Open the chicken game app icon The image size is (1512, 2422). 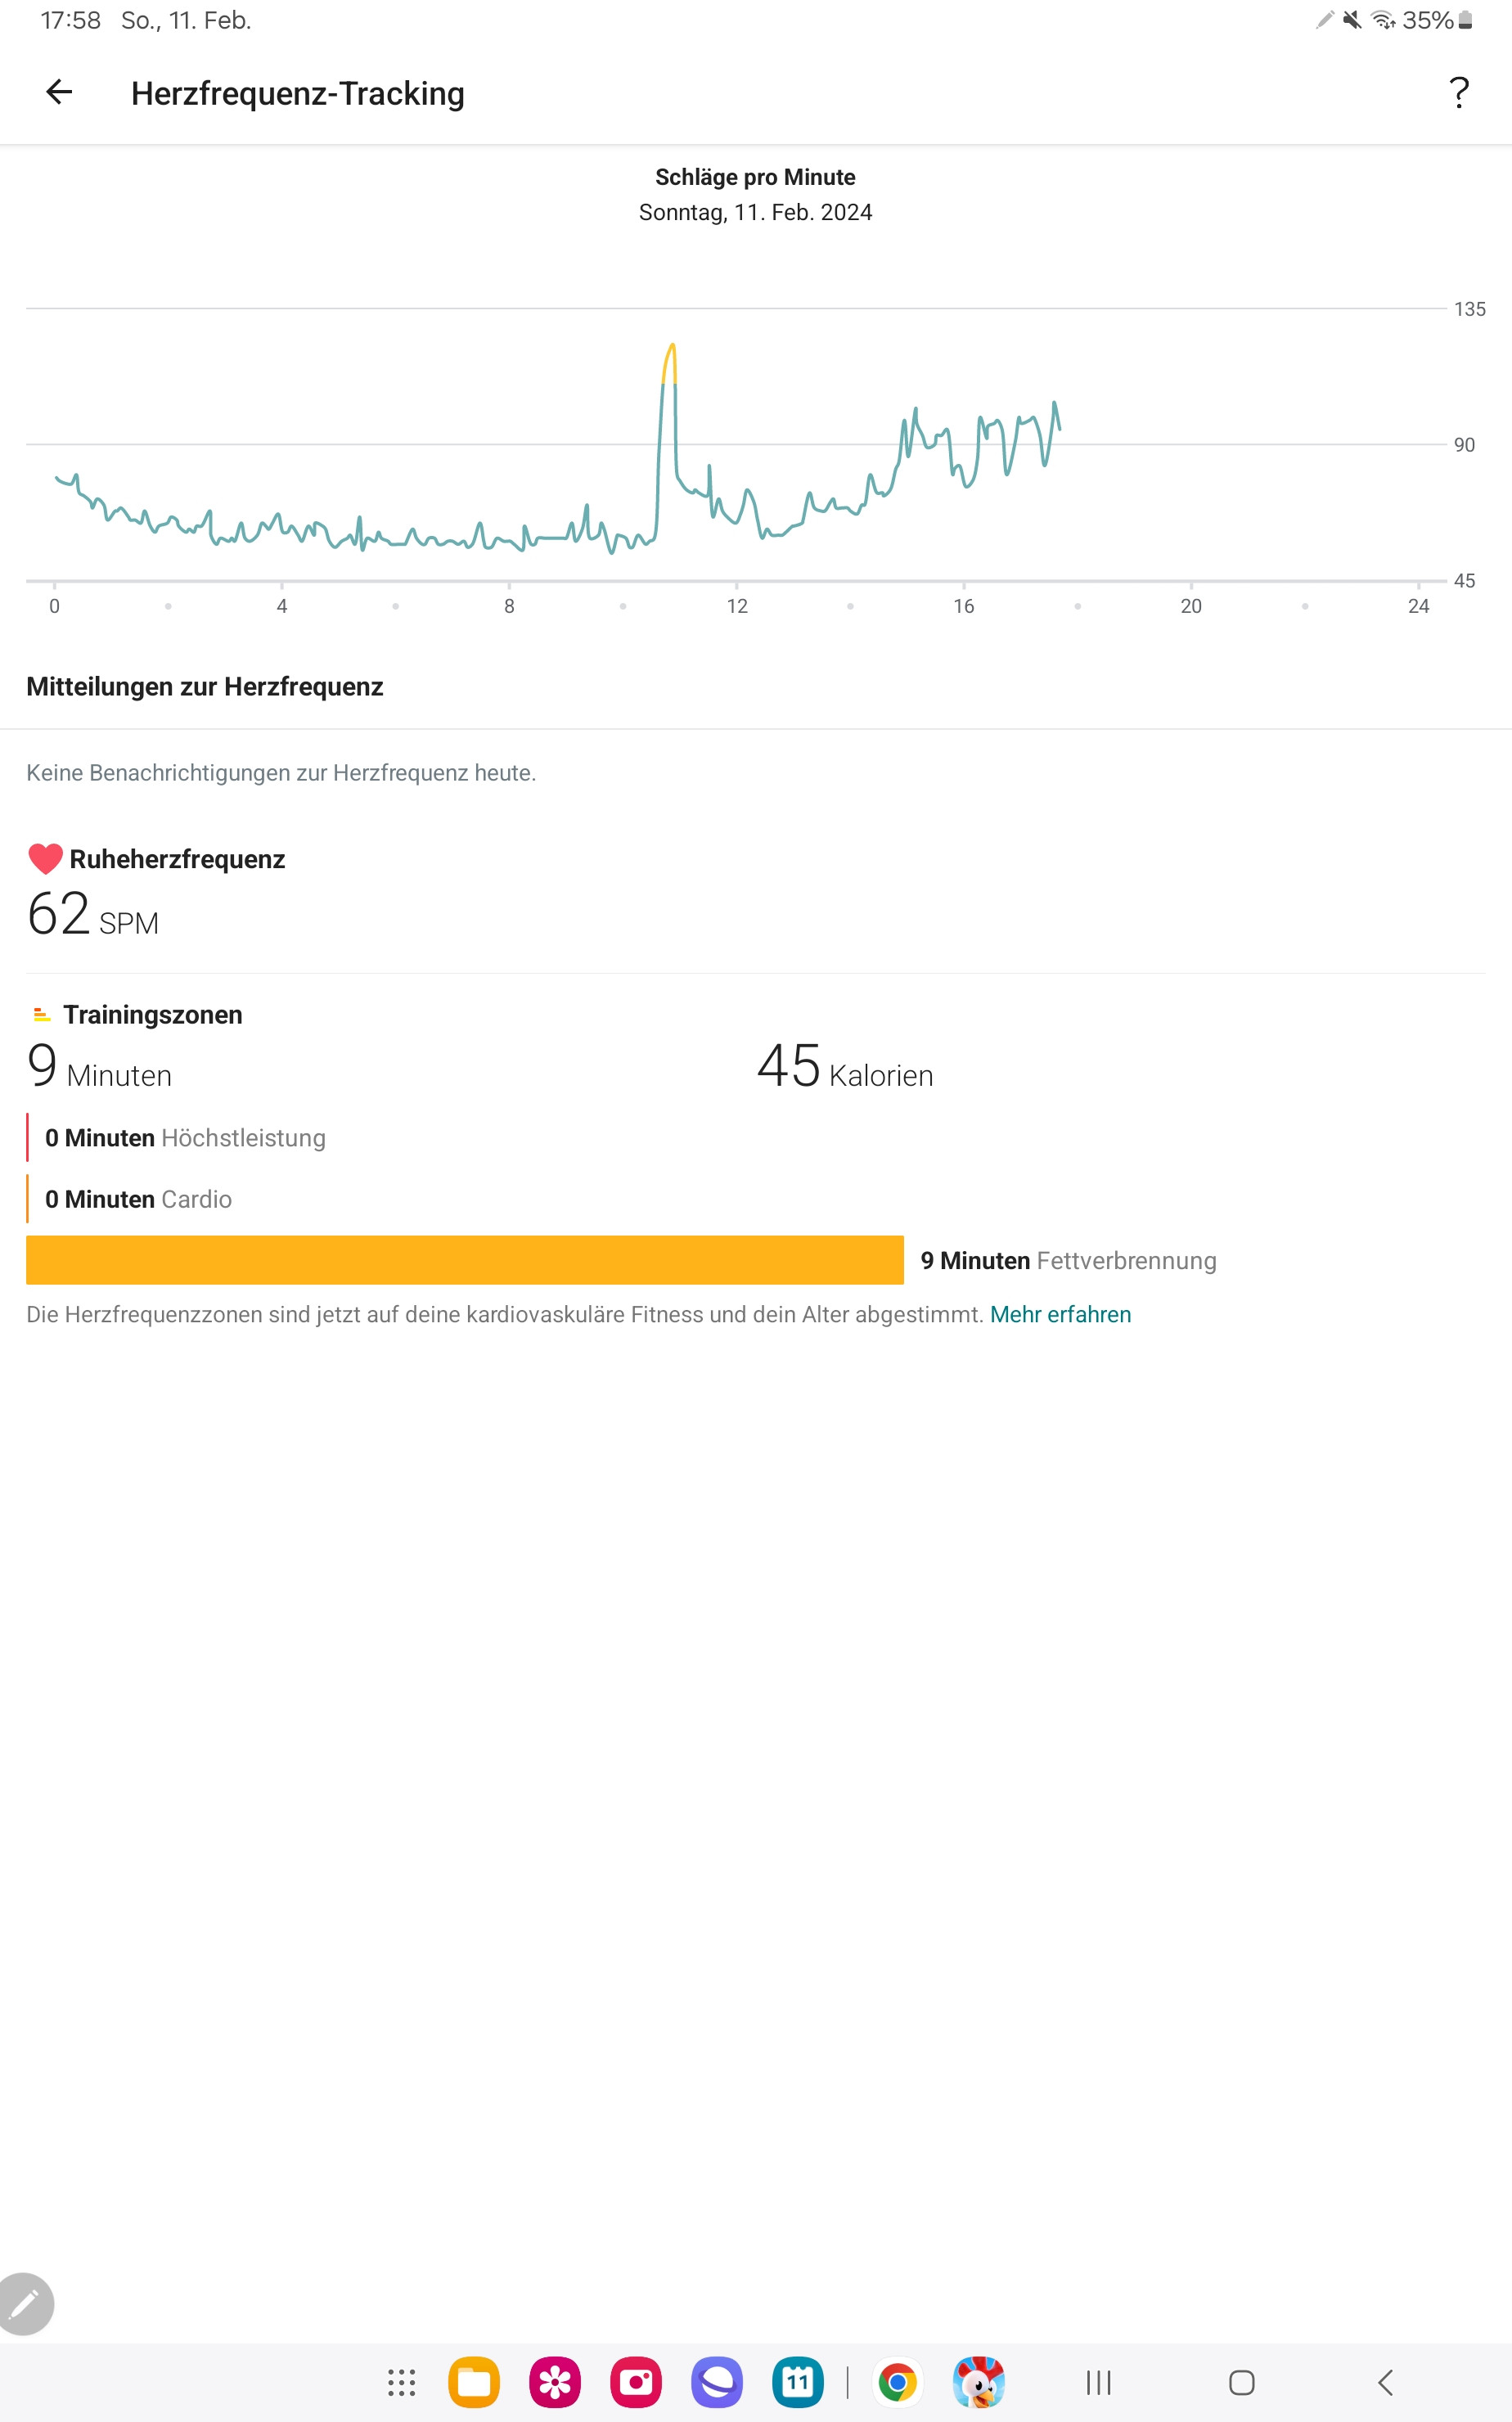point(978,2383)
